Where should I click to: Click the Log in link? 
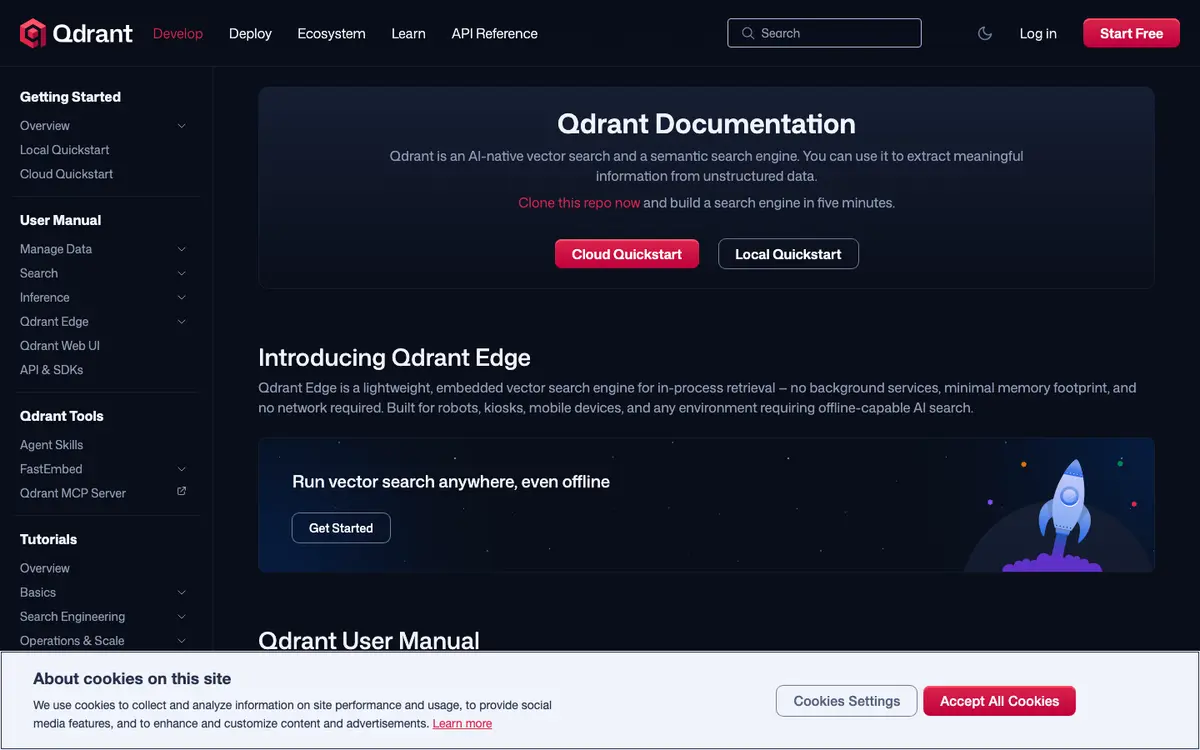pyautogui.click(x=1038, y=33)
